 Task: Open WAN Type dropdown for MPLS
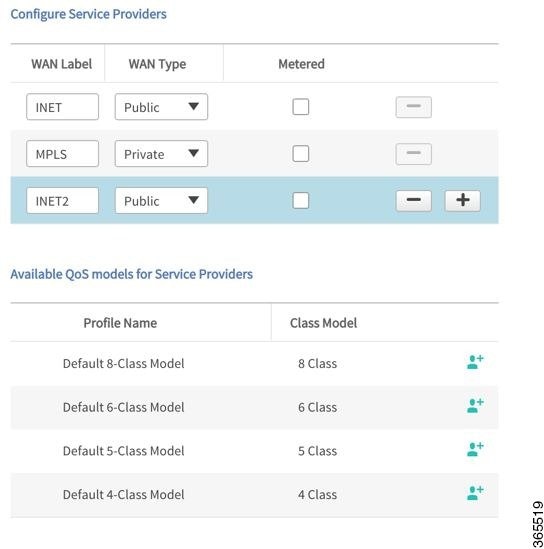click(x=161, y=154)
